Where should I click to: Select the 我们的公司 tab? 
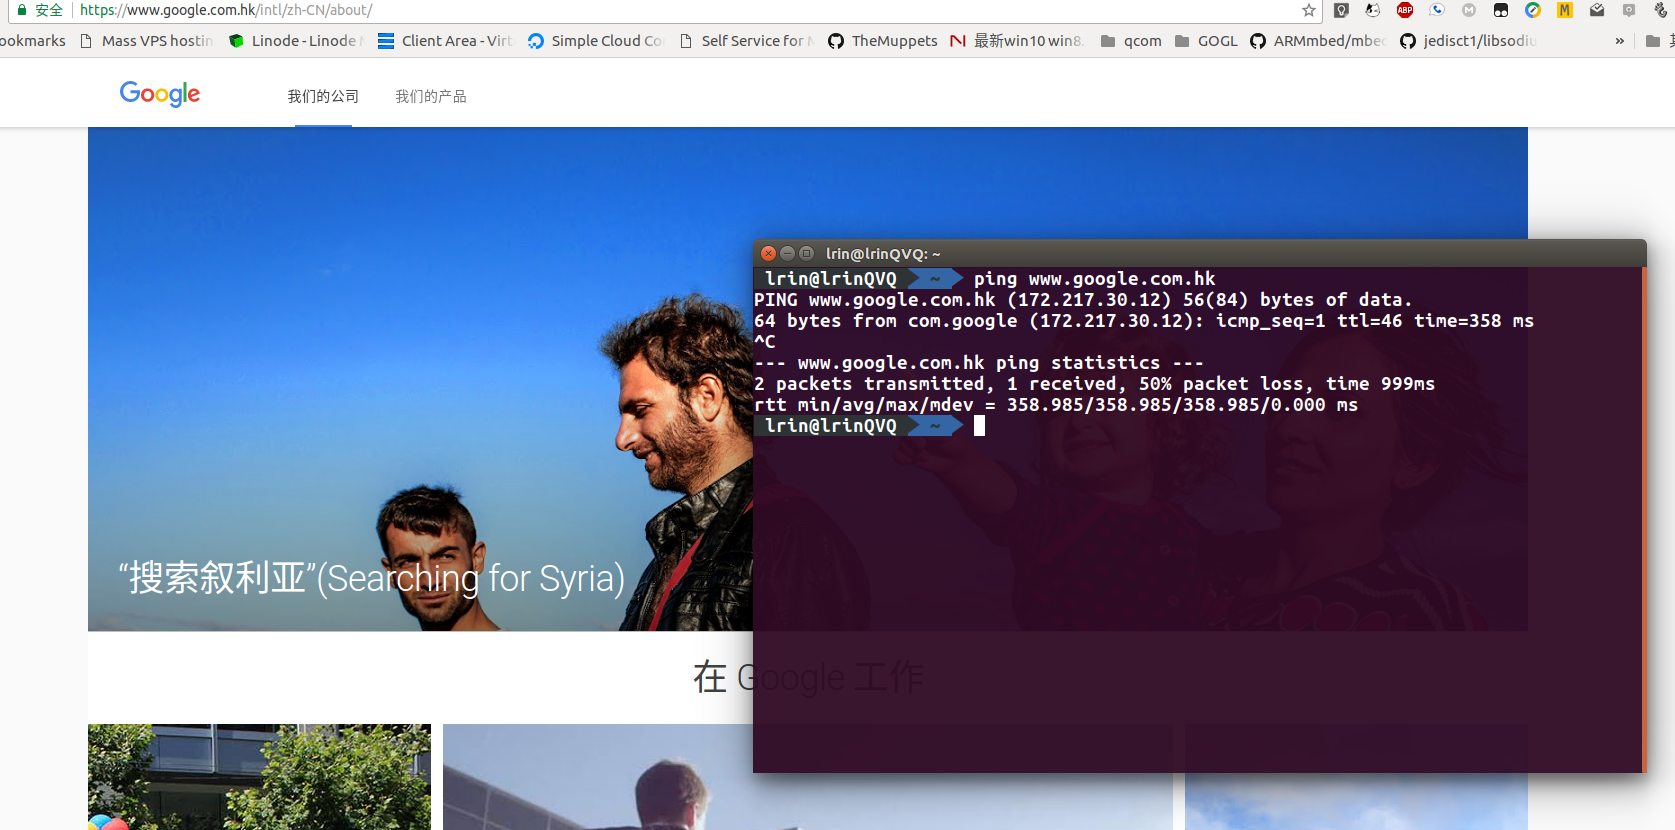point(323,96)
